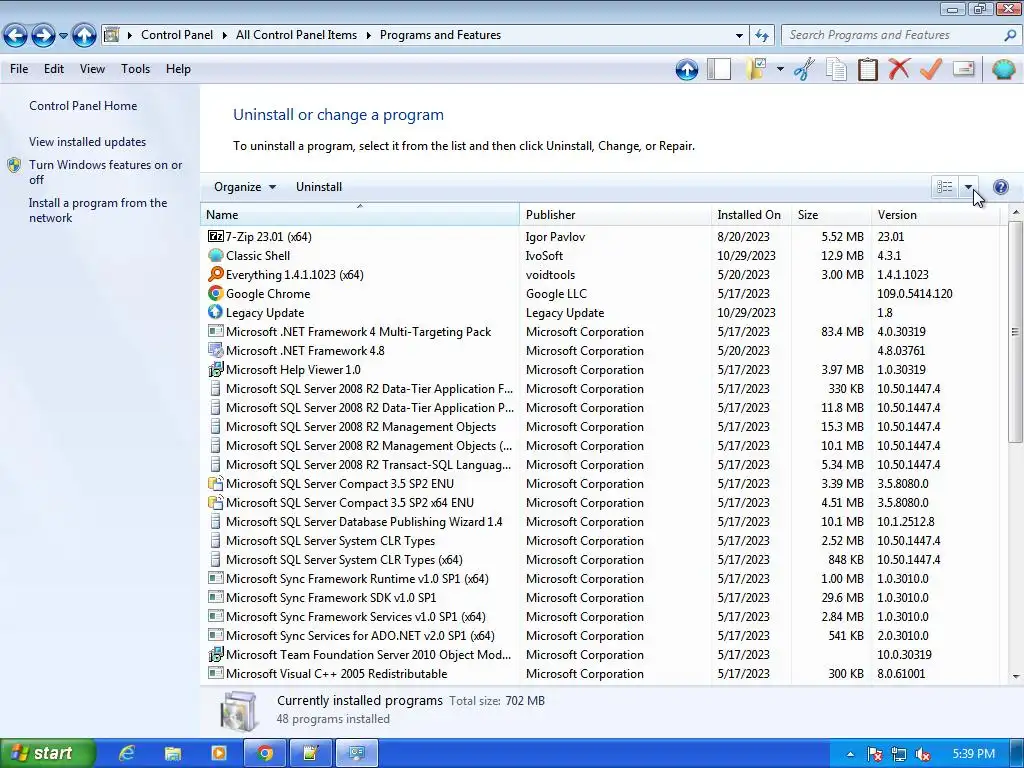The height and width of the screenshot is (768, 1024).
Task: Click the Email toolbar icon
Action: coord(964,69)
